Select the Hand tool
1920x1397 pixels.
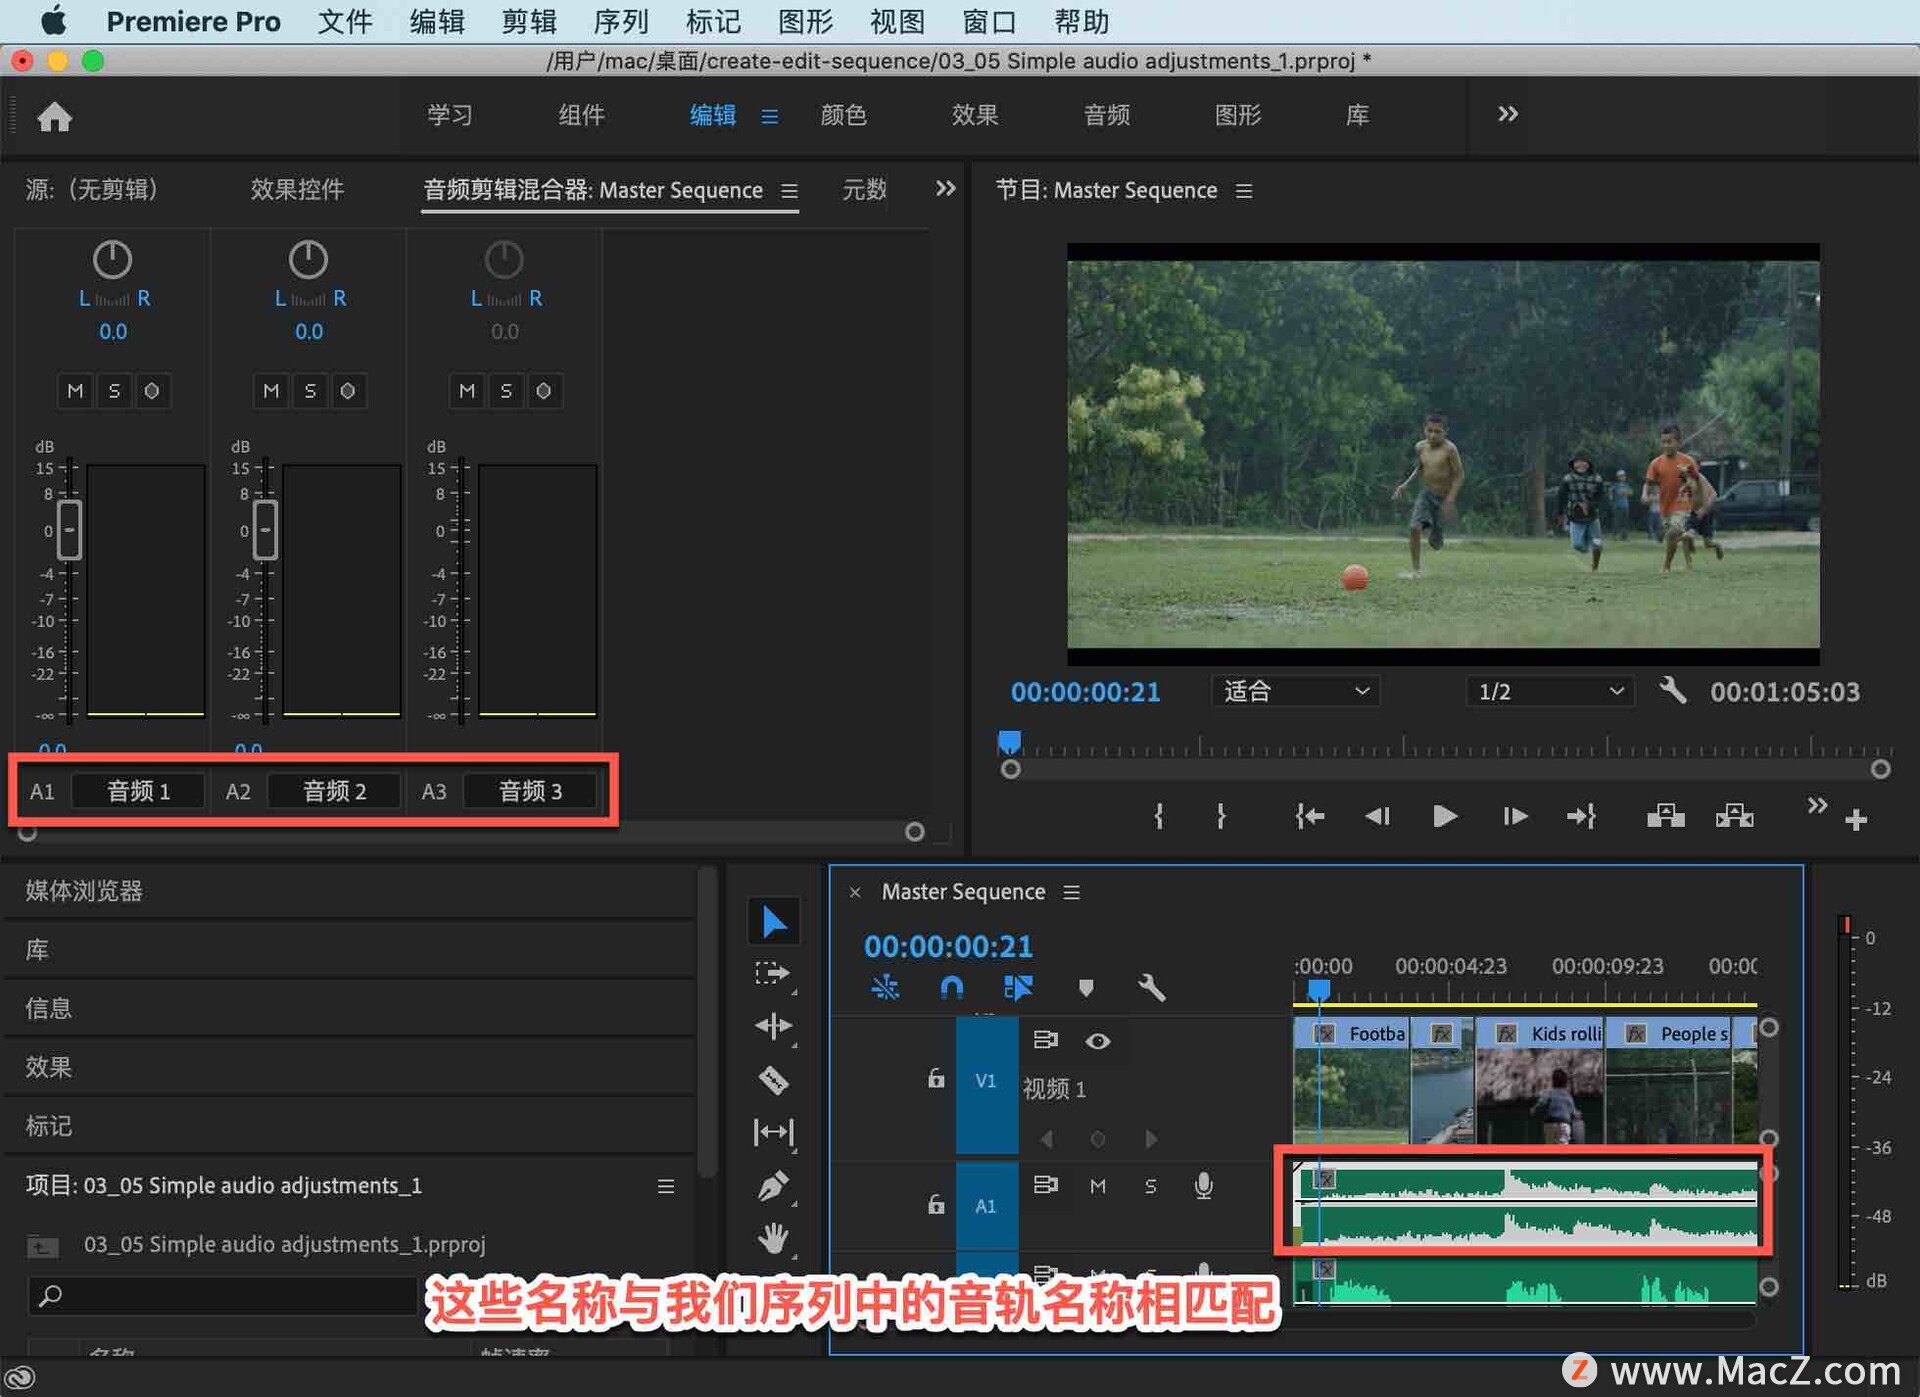point(773,1239)
